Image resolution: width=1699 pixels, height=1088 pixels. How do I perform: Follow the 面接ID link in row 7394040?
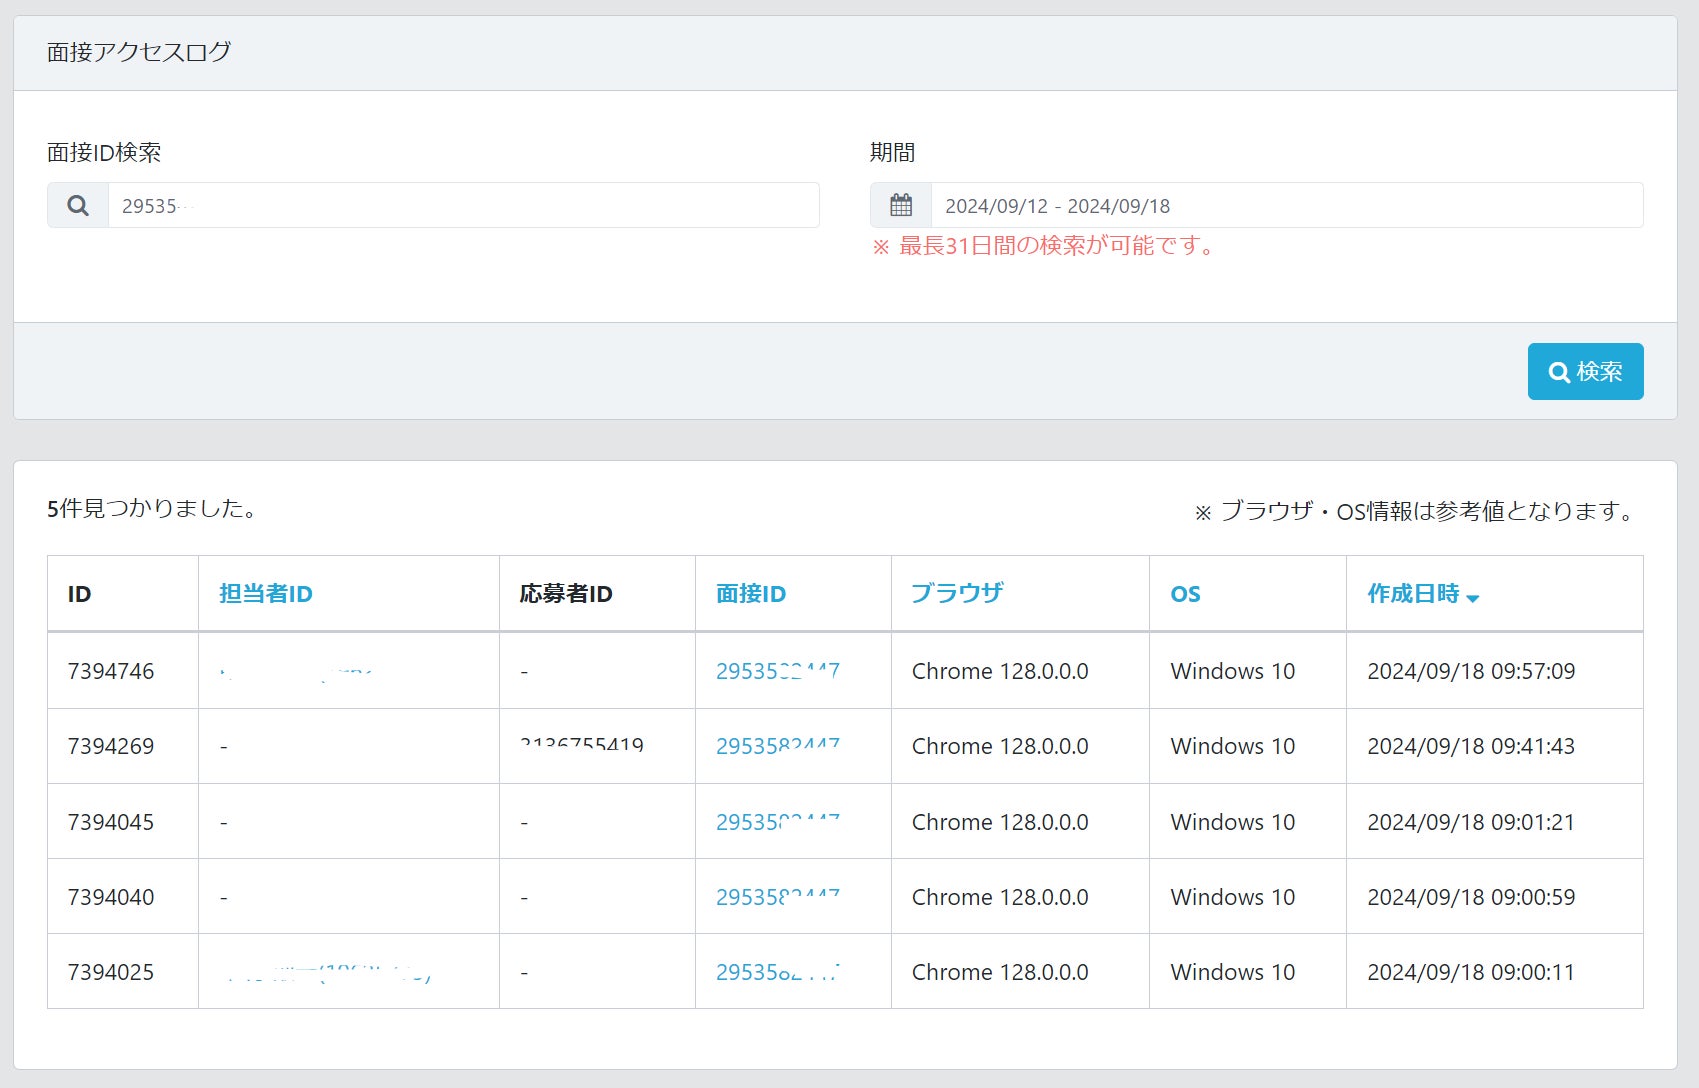(x=778, y=897)
